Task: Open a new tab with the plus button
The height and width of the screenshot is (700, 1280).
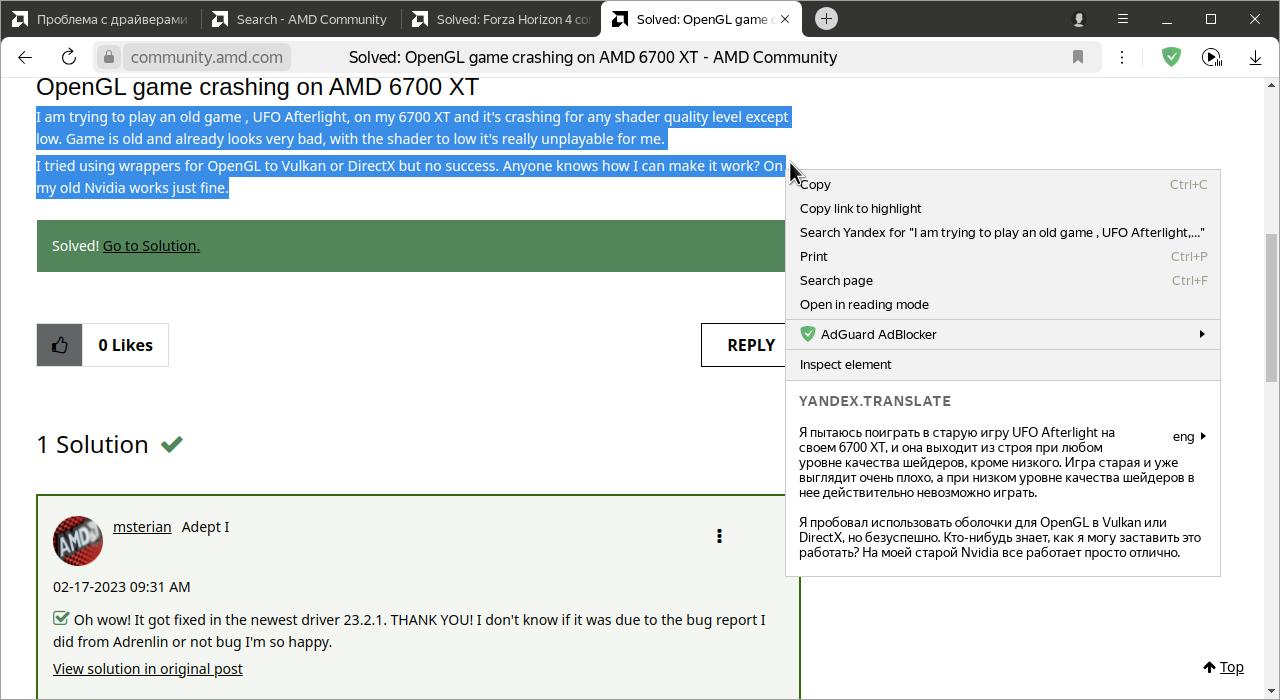Action: tap(826, 18)
